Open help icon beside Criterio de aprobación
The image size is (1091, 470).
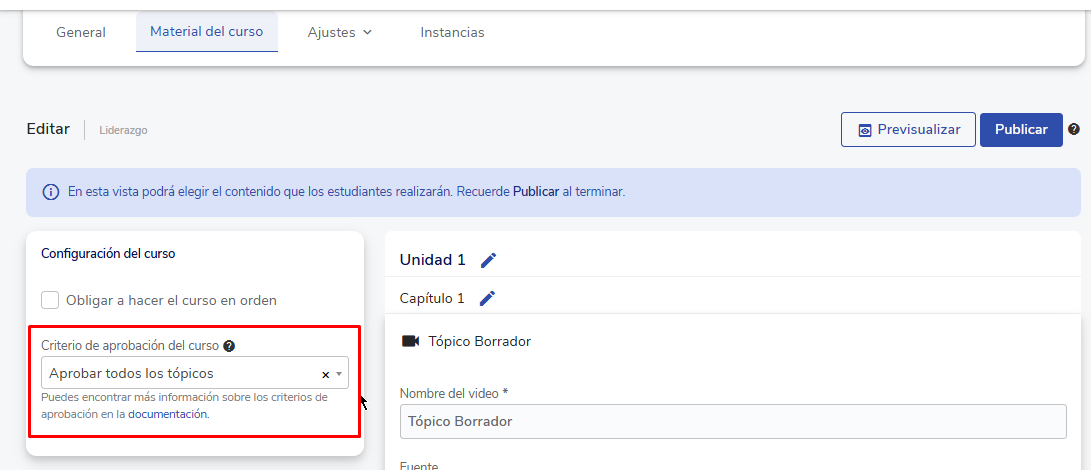229,346
